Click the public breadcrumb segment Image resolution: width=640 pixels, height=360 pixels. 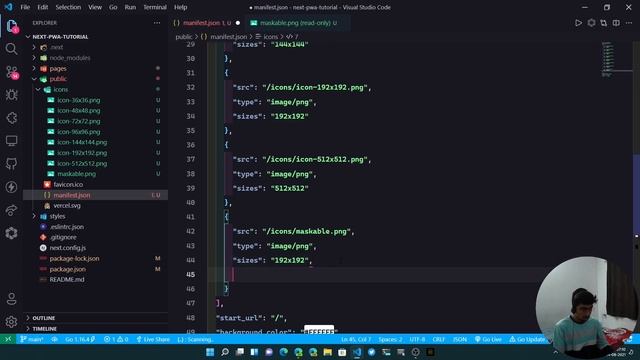184,37
